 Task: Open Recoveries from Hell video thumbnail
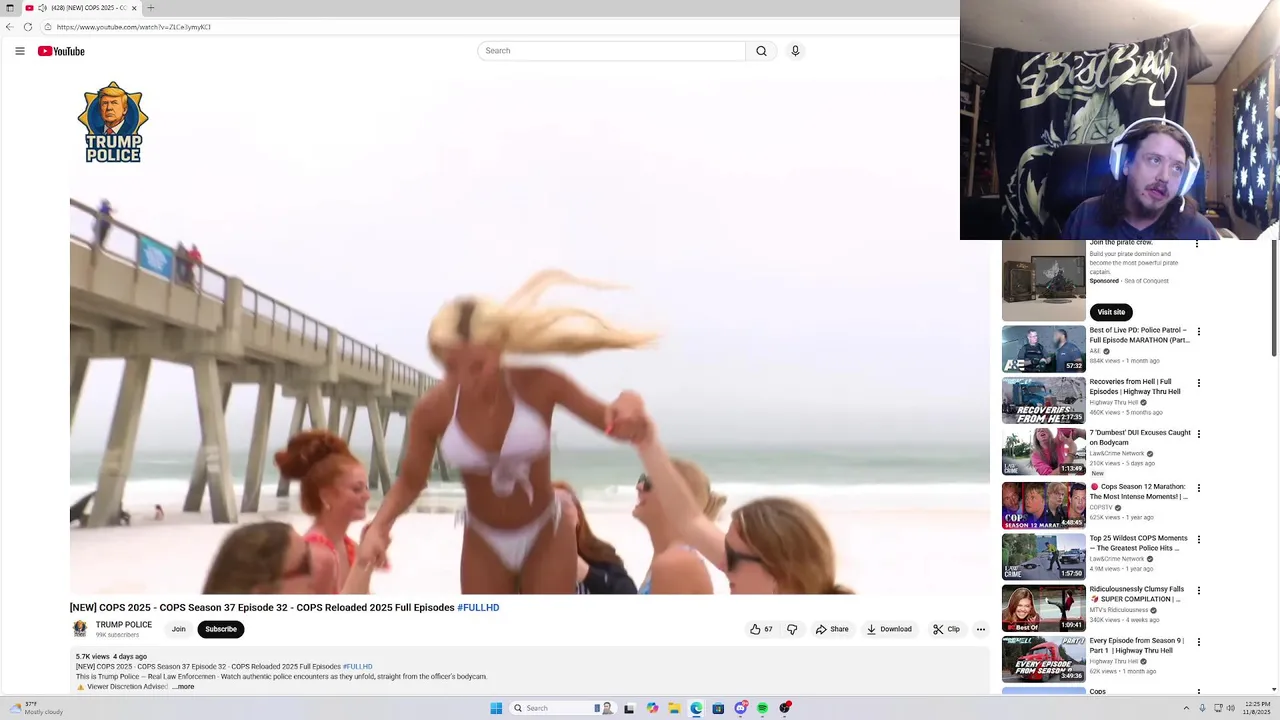click(1044, 400)
